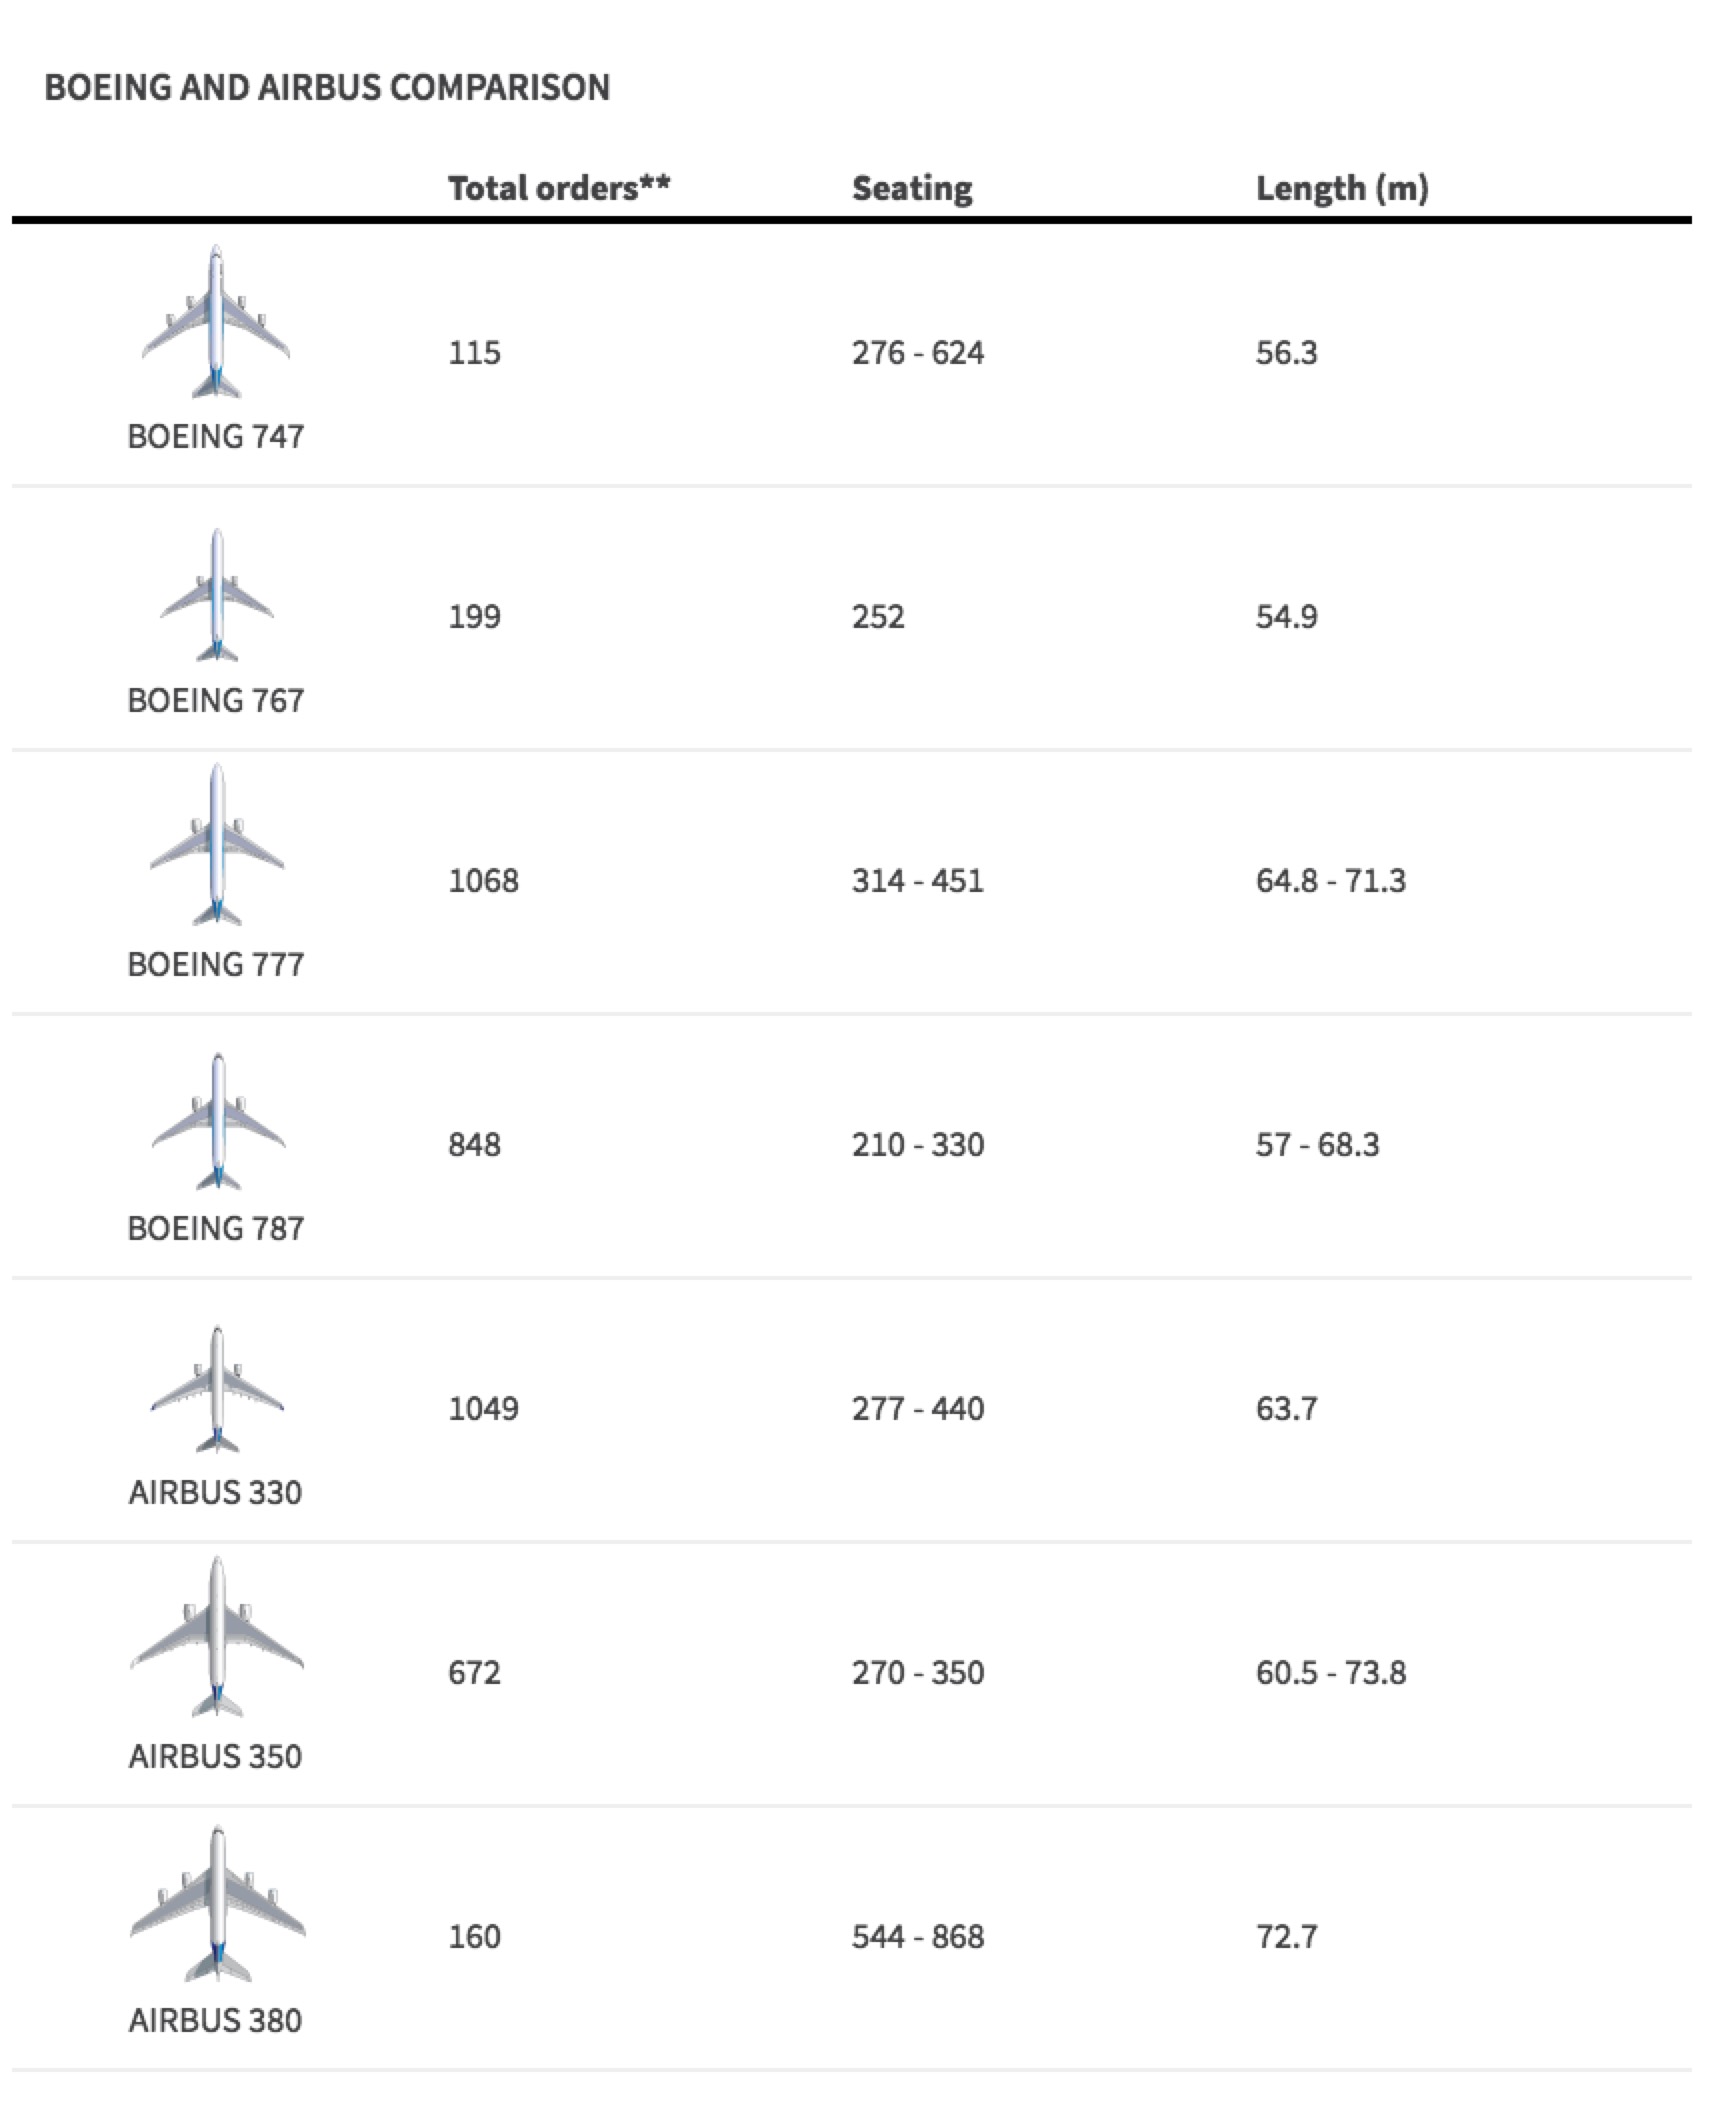1712x2128 pixels.
Task: Click the Airbus 350 length 60.5 - 73.8
Action: 1330,1673
